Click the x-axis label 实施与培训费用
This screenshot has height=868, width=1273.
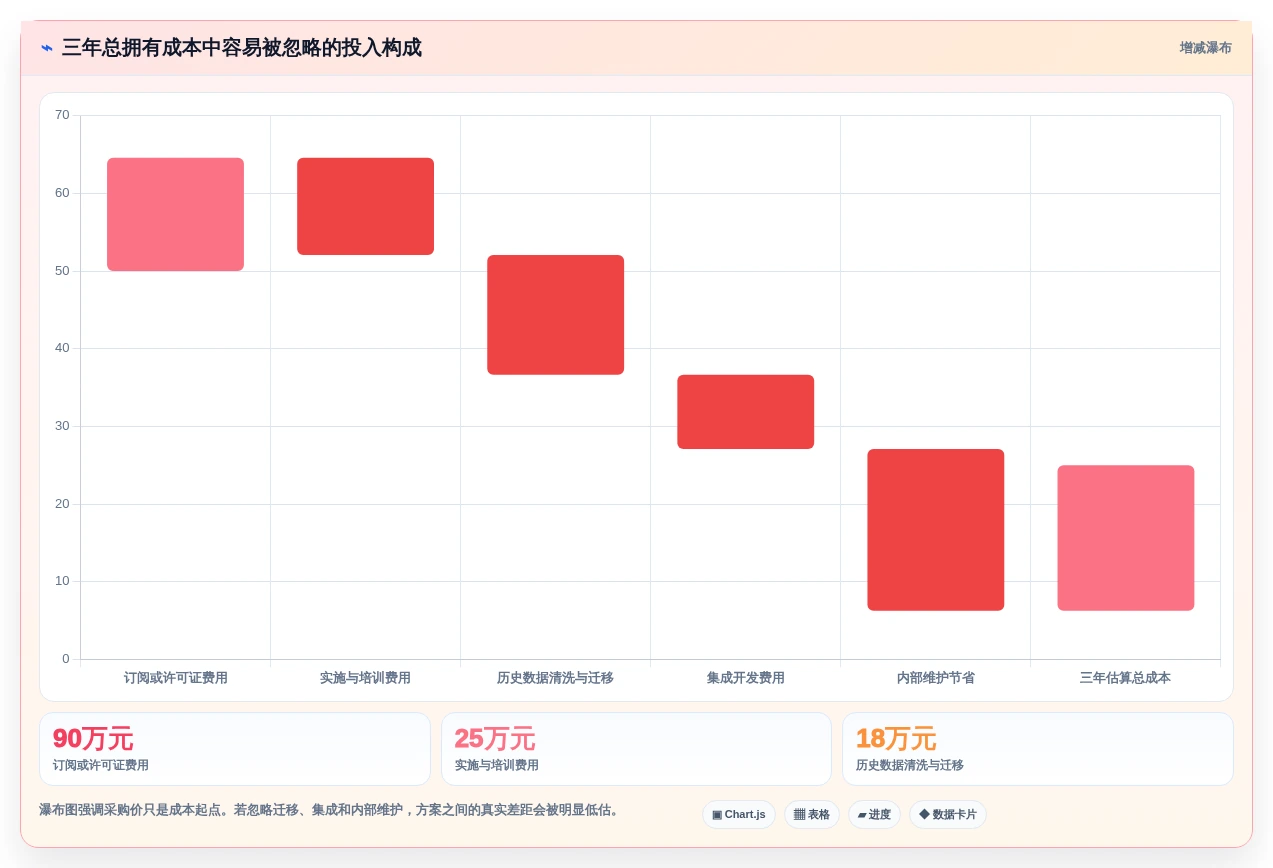click(366, 678)
